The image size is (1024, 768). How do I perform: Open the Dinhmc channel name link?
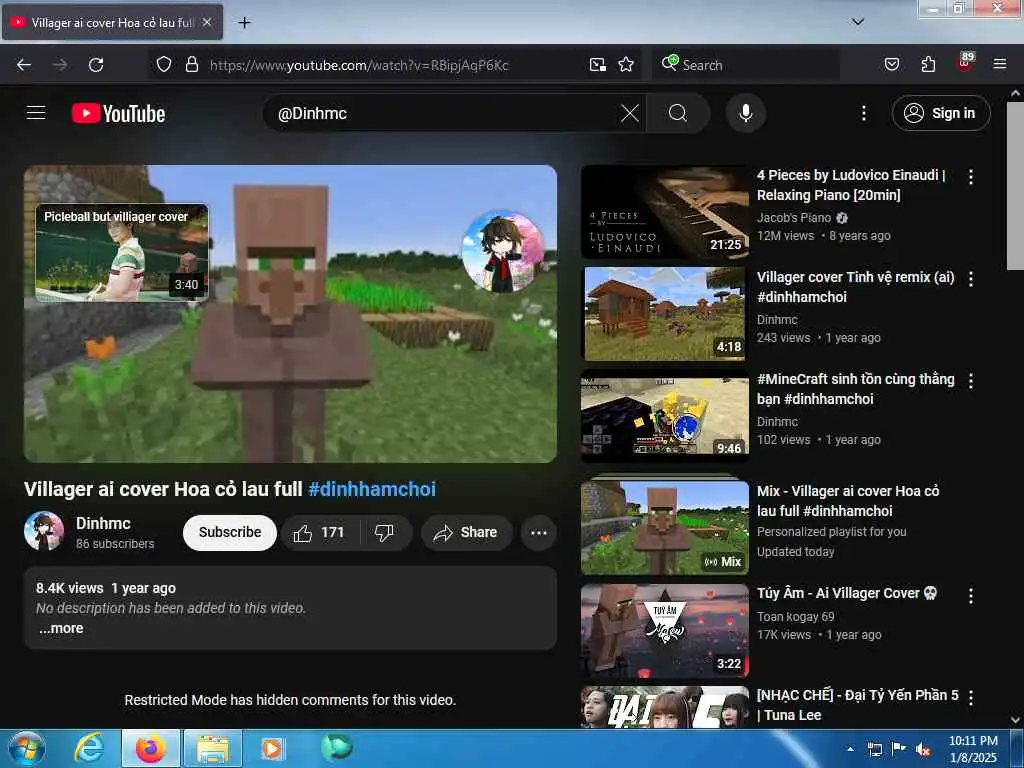(x=103, y=523)
